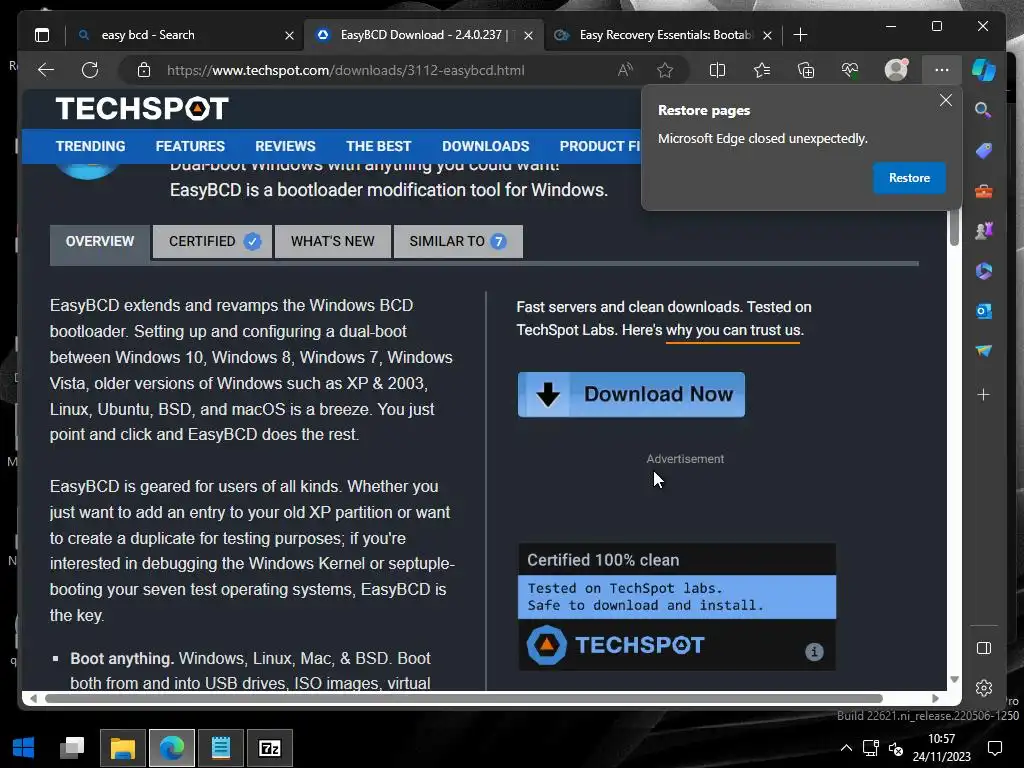Open the OVERVIEW page tab
Screen dimensions: 1024x768
pos(100,242)
